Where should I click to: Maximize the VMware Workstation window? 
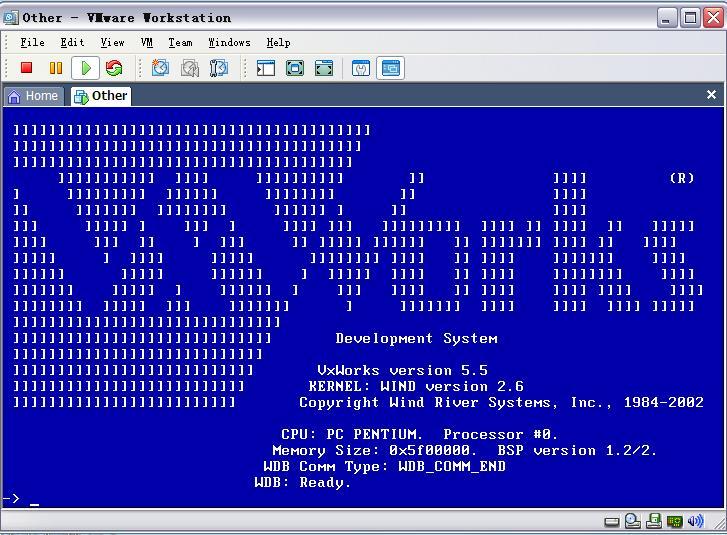coord(690,19)
